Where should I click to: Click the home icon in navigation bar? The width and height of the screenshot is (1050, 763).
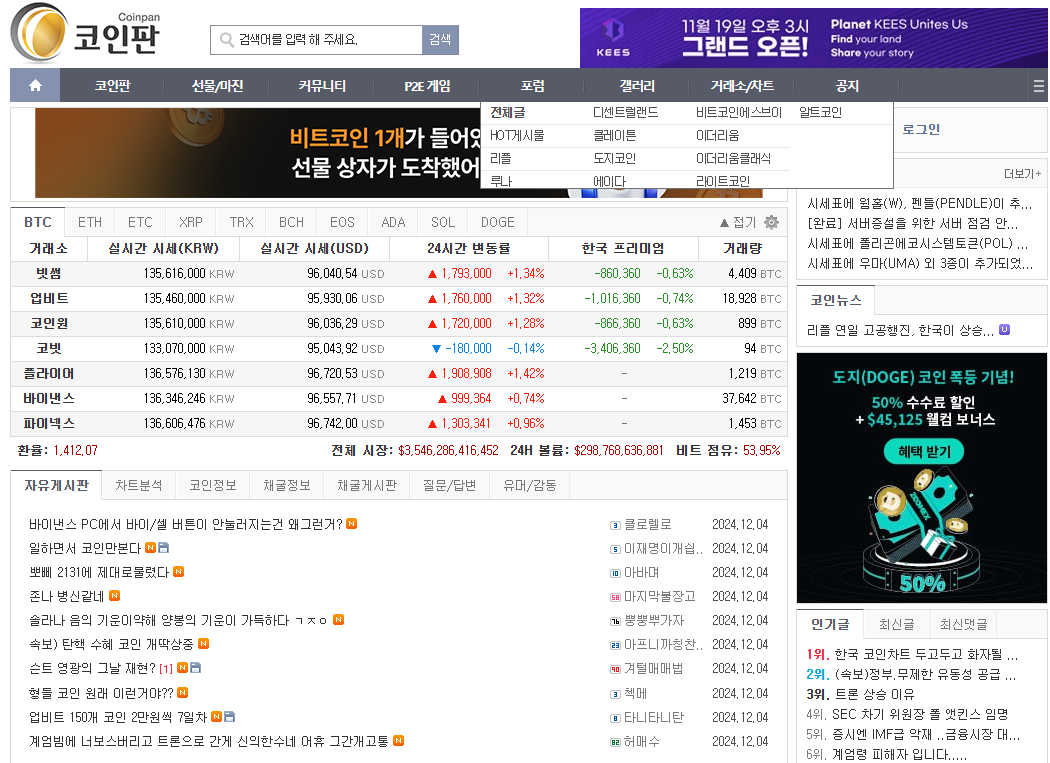click(x=35, y=86)
